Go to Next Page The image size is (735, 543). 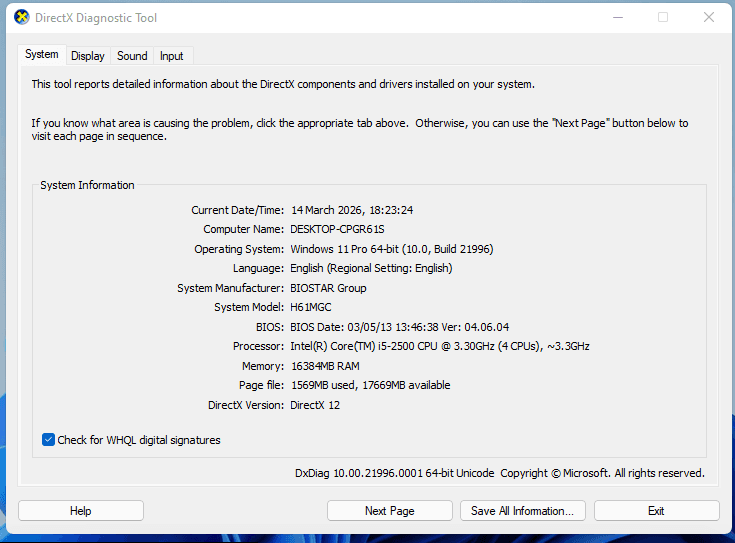(390, 511)
